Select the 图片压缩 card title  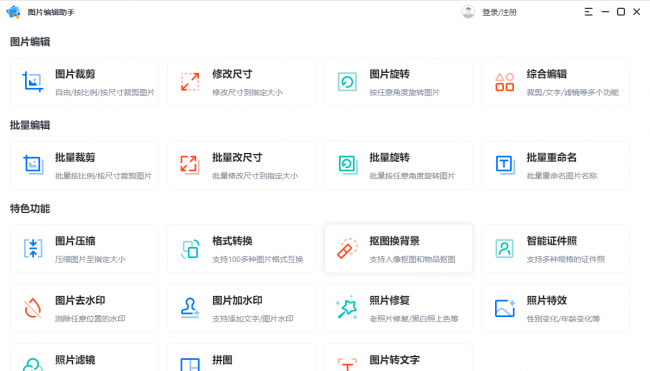tap(75, 241)
